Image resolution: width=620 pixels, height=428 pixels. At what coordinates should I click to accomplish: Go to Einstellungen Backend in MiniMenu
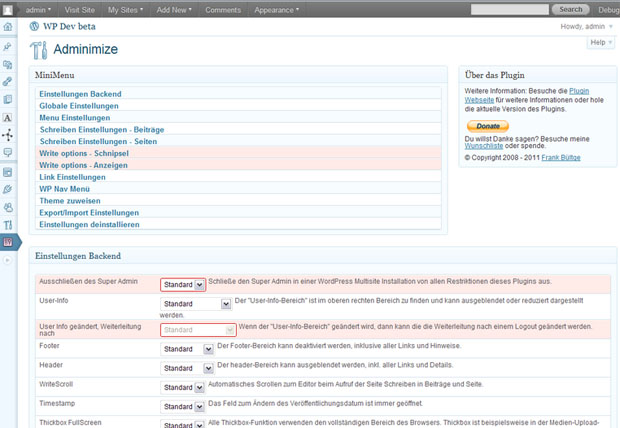(80, 94)
